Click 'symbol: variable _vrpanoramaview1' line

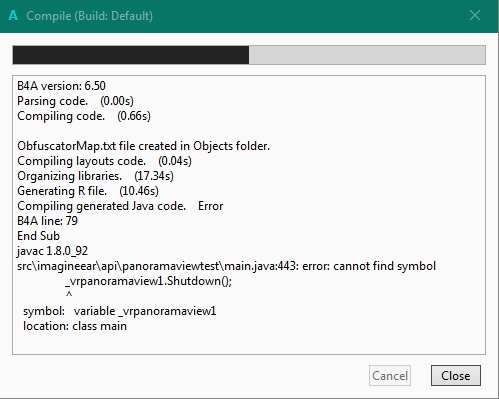coord(120,311)
